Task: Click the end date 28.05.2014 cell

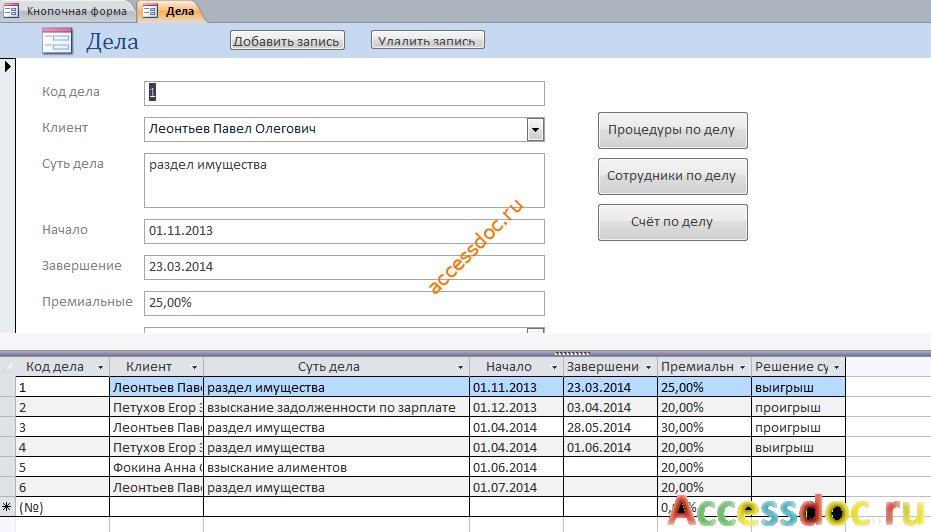Action: [x=610, y=428]
